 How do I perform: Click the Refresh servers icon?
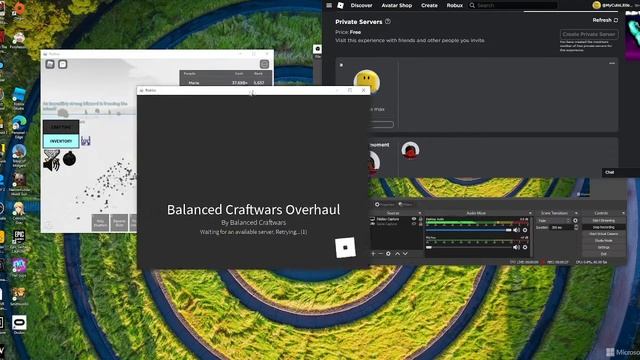616,20
